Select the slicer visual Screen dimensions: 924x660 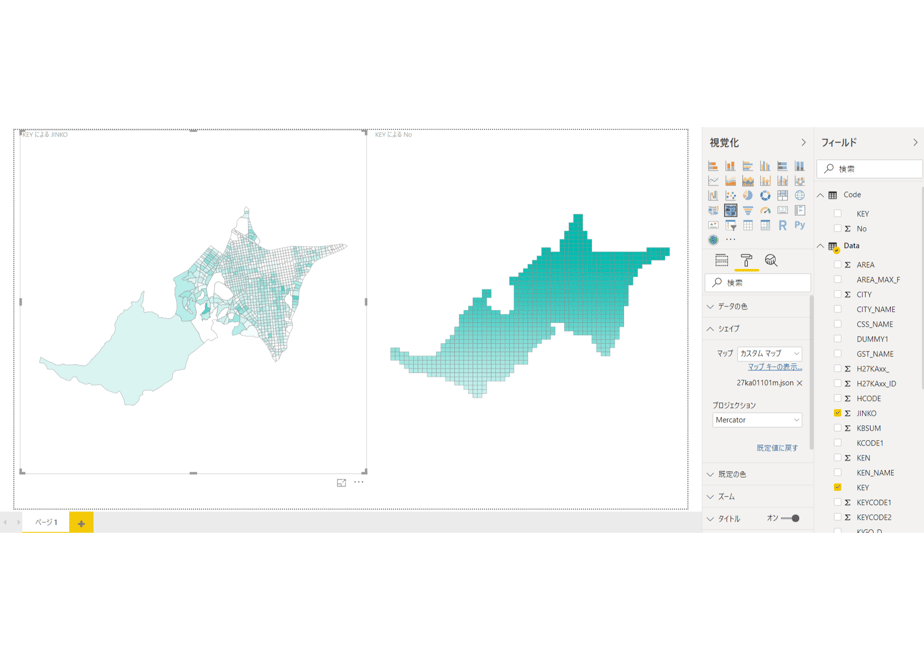(x=730, y=225)
